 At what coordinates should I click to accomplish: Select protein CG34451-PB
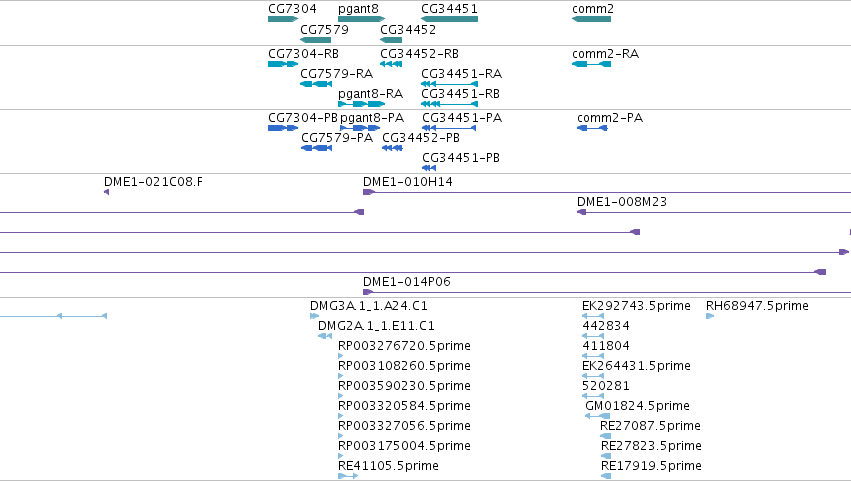(429, 168)
